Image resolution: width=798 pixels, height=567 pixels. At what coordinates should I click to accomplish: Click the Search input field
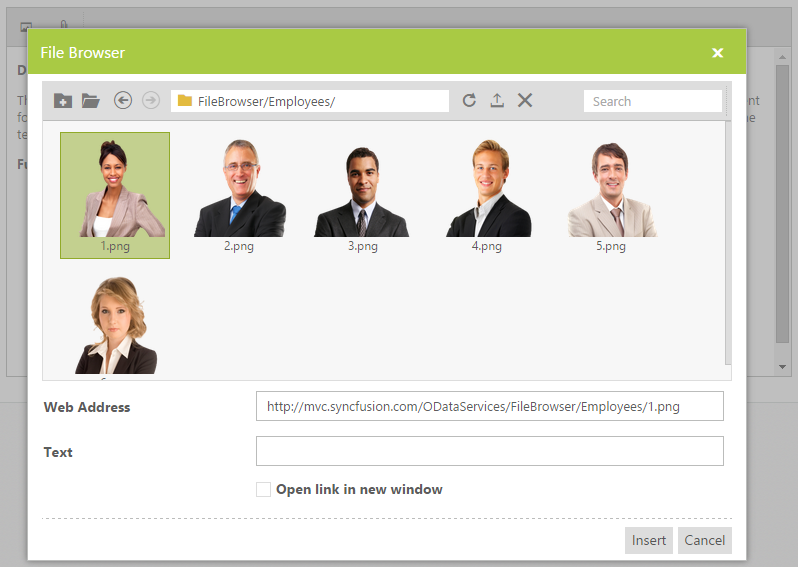point(653,101)
